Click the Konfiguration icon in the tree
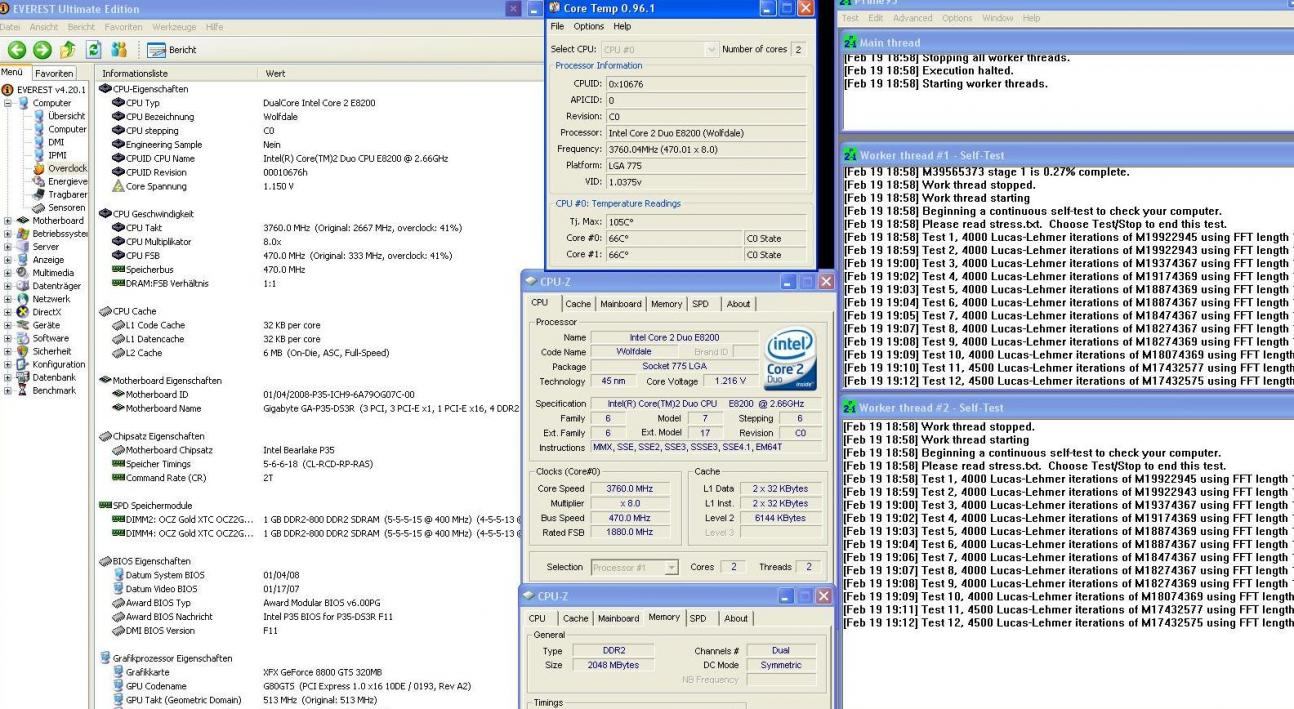 (x=24, y=364)
